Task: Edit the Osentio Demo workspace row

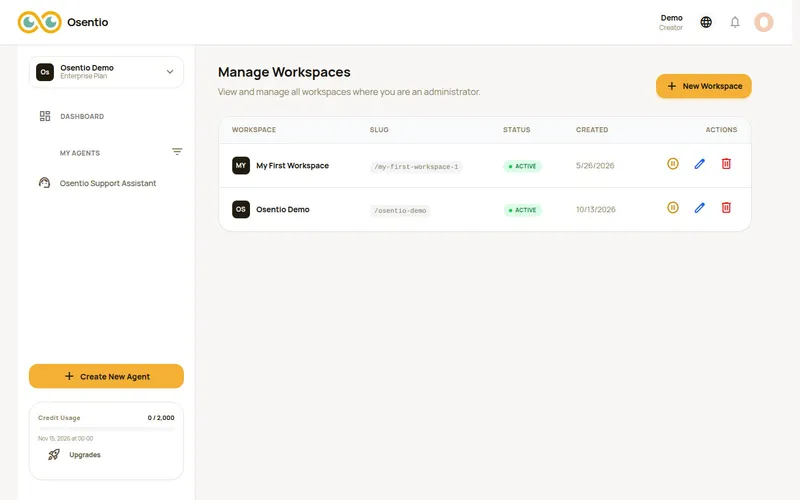Action: (699, 208)
